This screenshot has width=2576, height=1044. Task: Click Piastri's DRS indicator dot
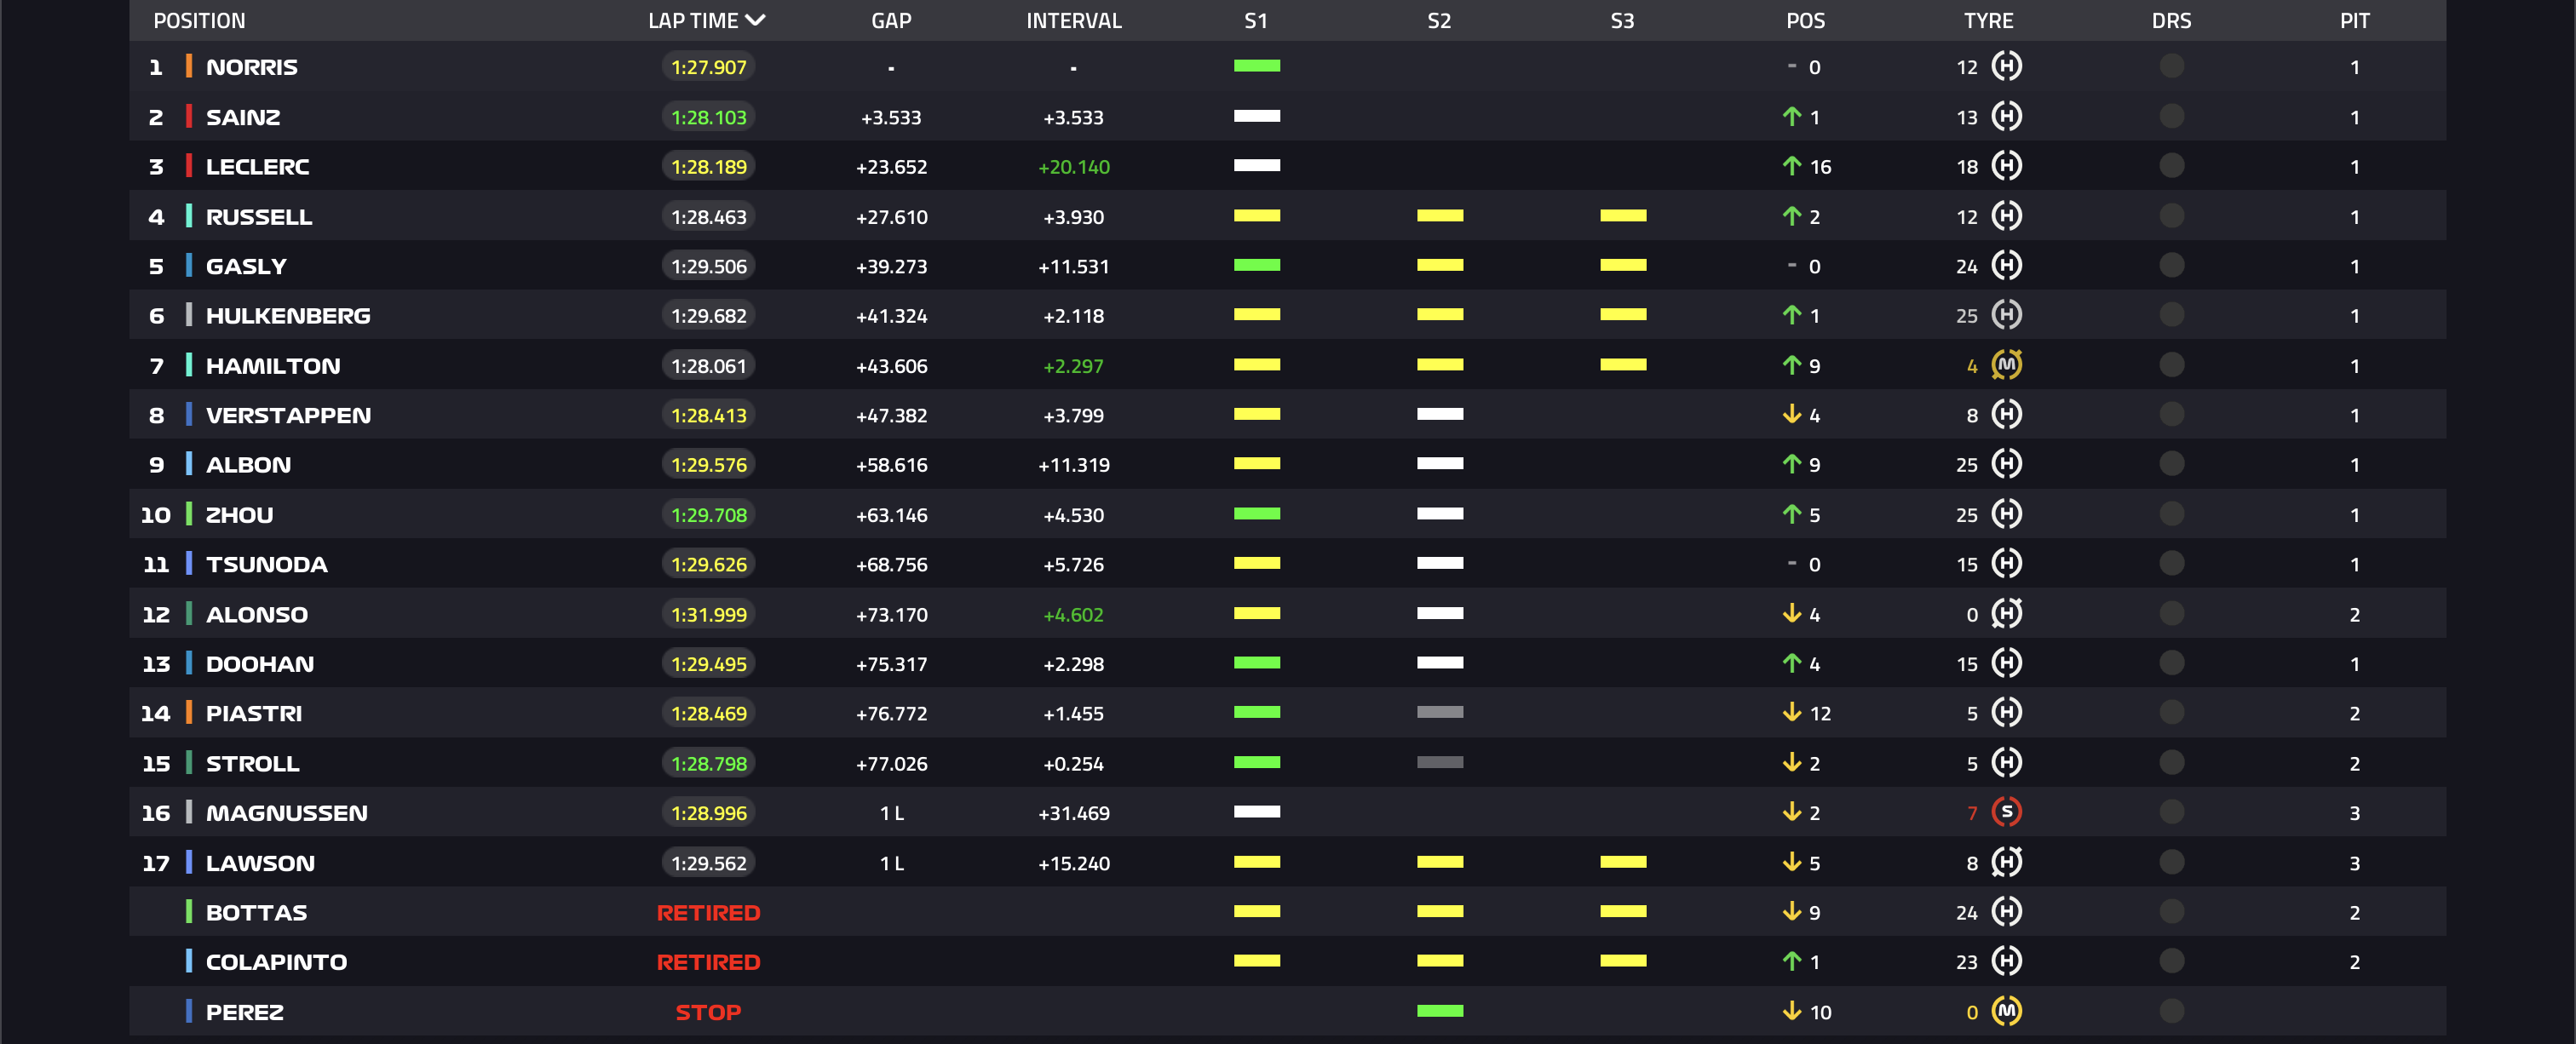tap(2171, 712)
